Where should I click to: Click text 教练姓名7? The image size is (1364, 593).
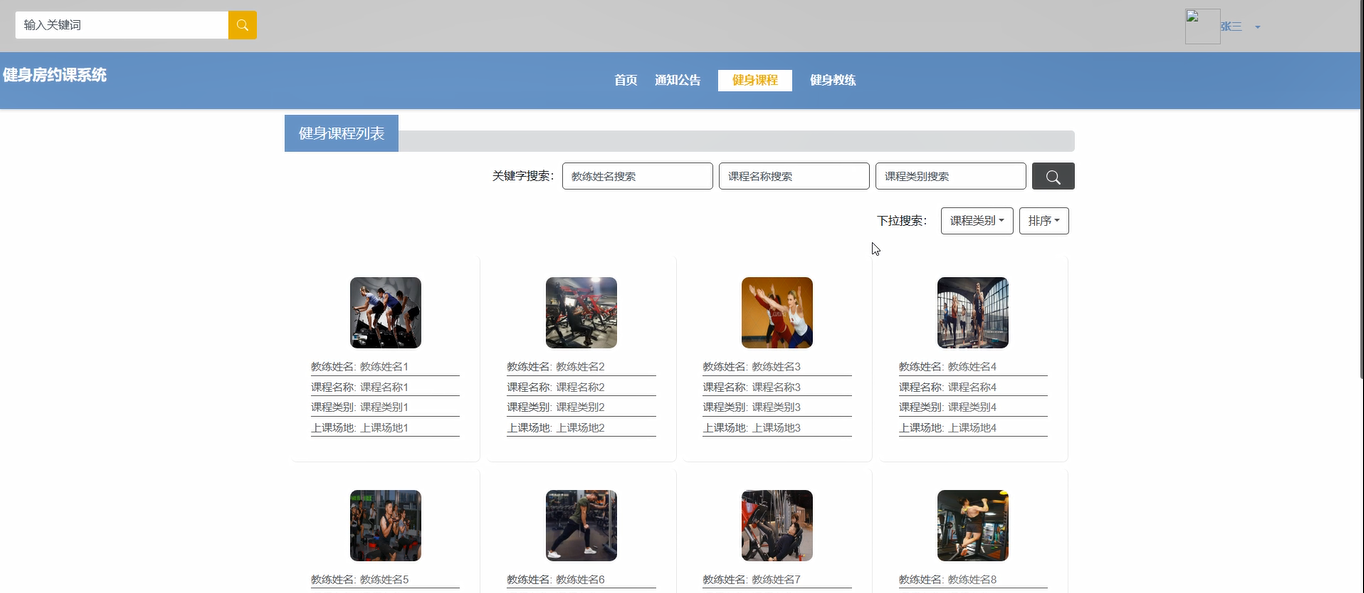point(776,580)
